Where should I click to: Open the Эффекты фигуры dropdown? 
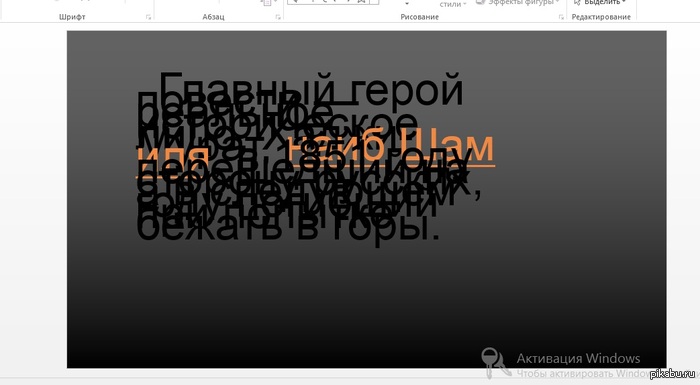tap(517, 3)
